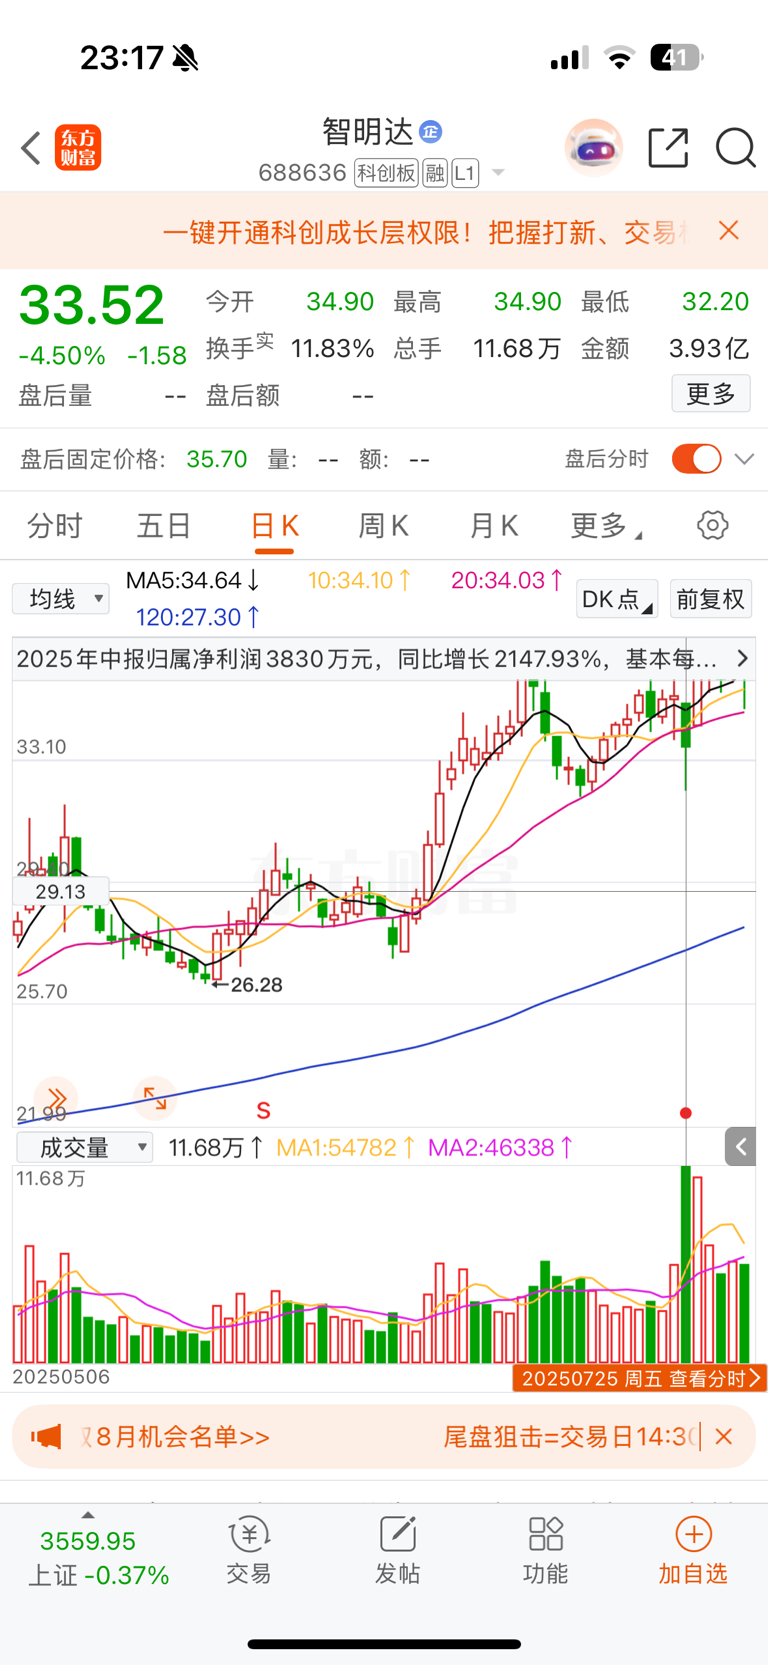Open the 2025年中报 news headline
The height and width of the screenshot is (1665, 769).
[366, 659]
